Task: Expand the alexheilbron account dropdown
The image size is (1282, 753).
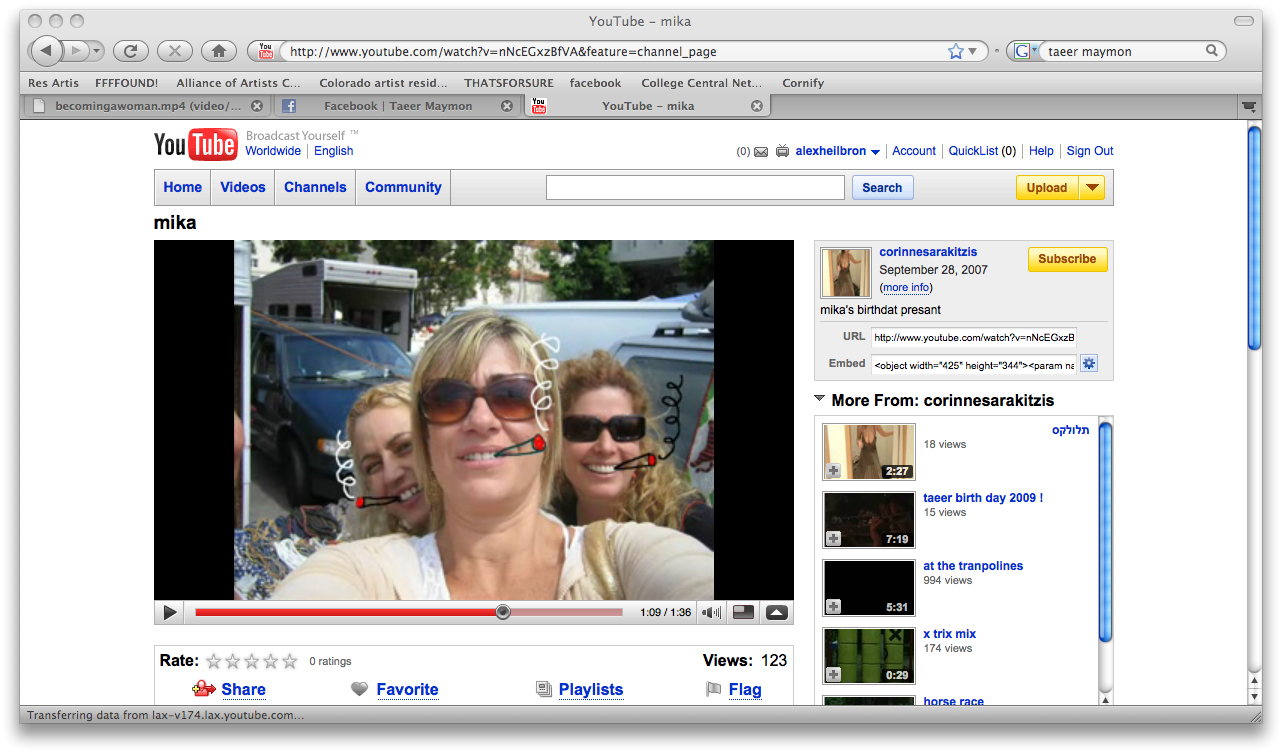Action: point(875,152)
